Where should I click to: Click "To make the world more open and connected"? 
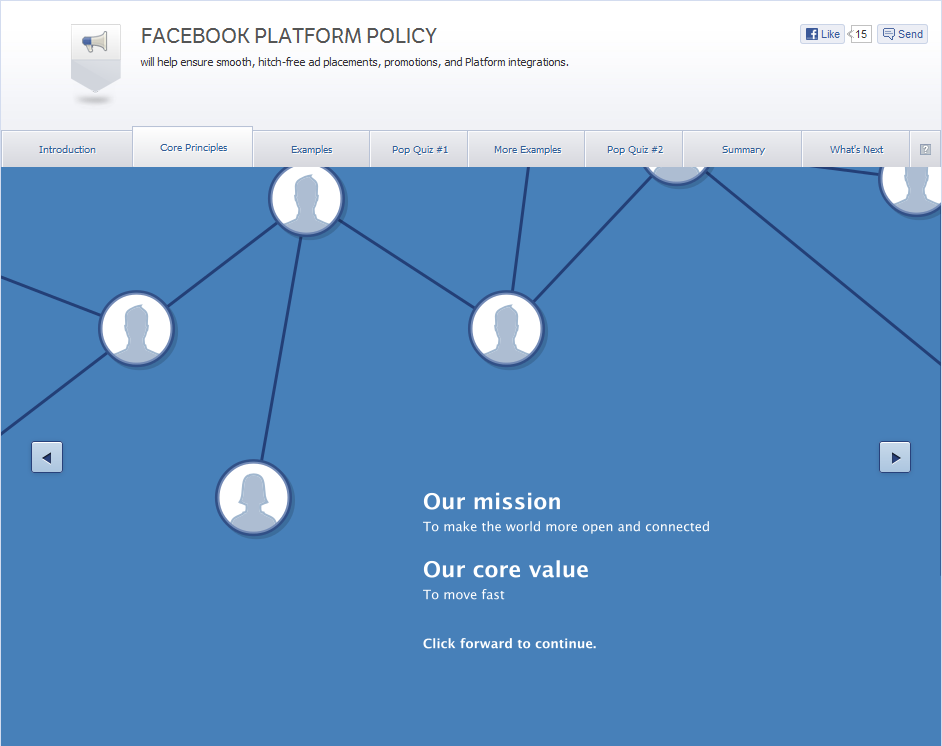click(566, 527)
